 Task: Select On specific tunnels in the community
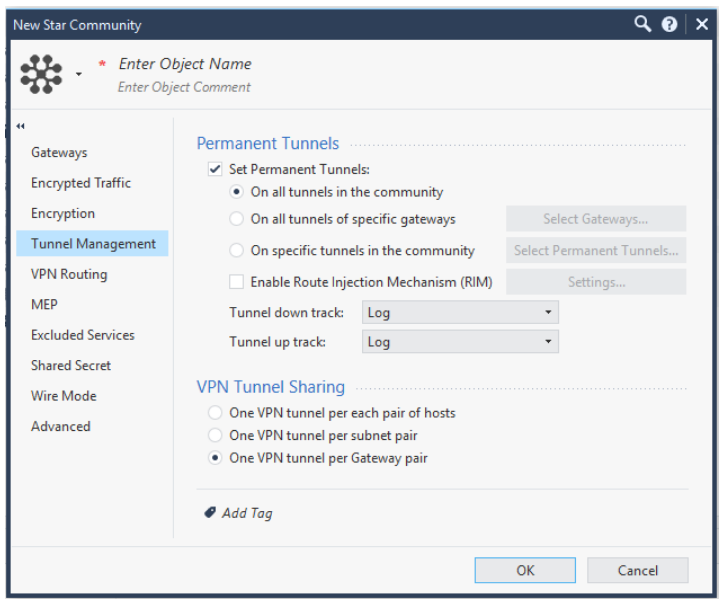[236, 250]
